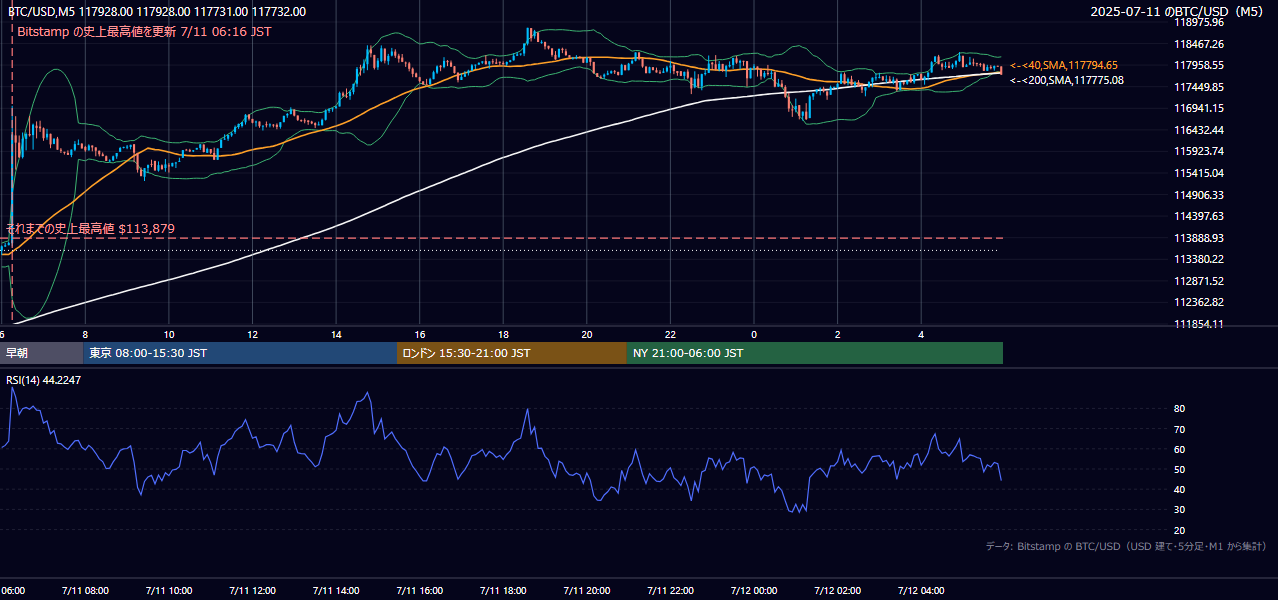The width and height of the screenshot is (1278, 600).
Task: Click the hour tick 8 under price chart
Action: [x=85, y=334]
